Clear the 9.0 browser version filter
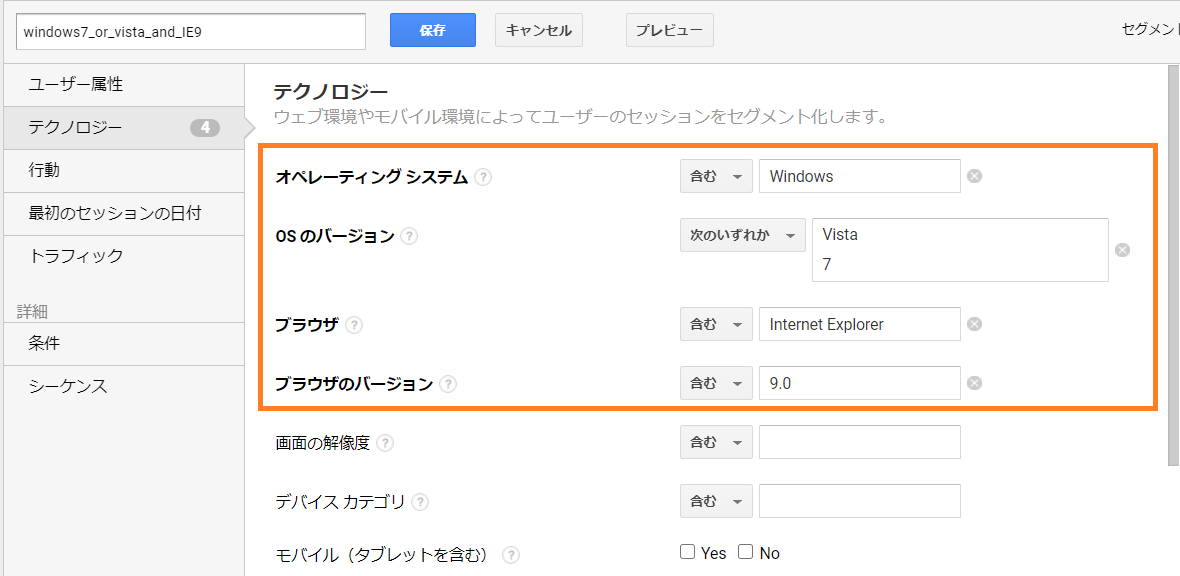Image resolution: width=1180 pixels, height=576 pixels. [974, 383]
